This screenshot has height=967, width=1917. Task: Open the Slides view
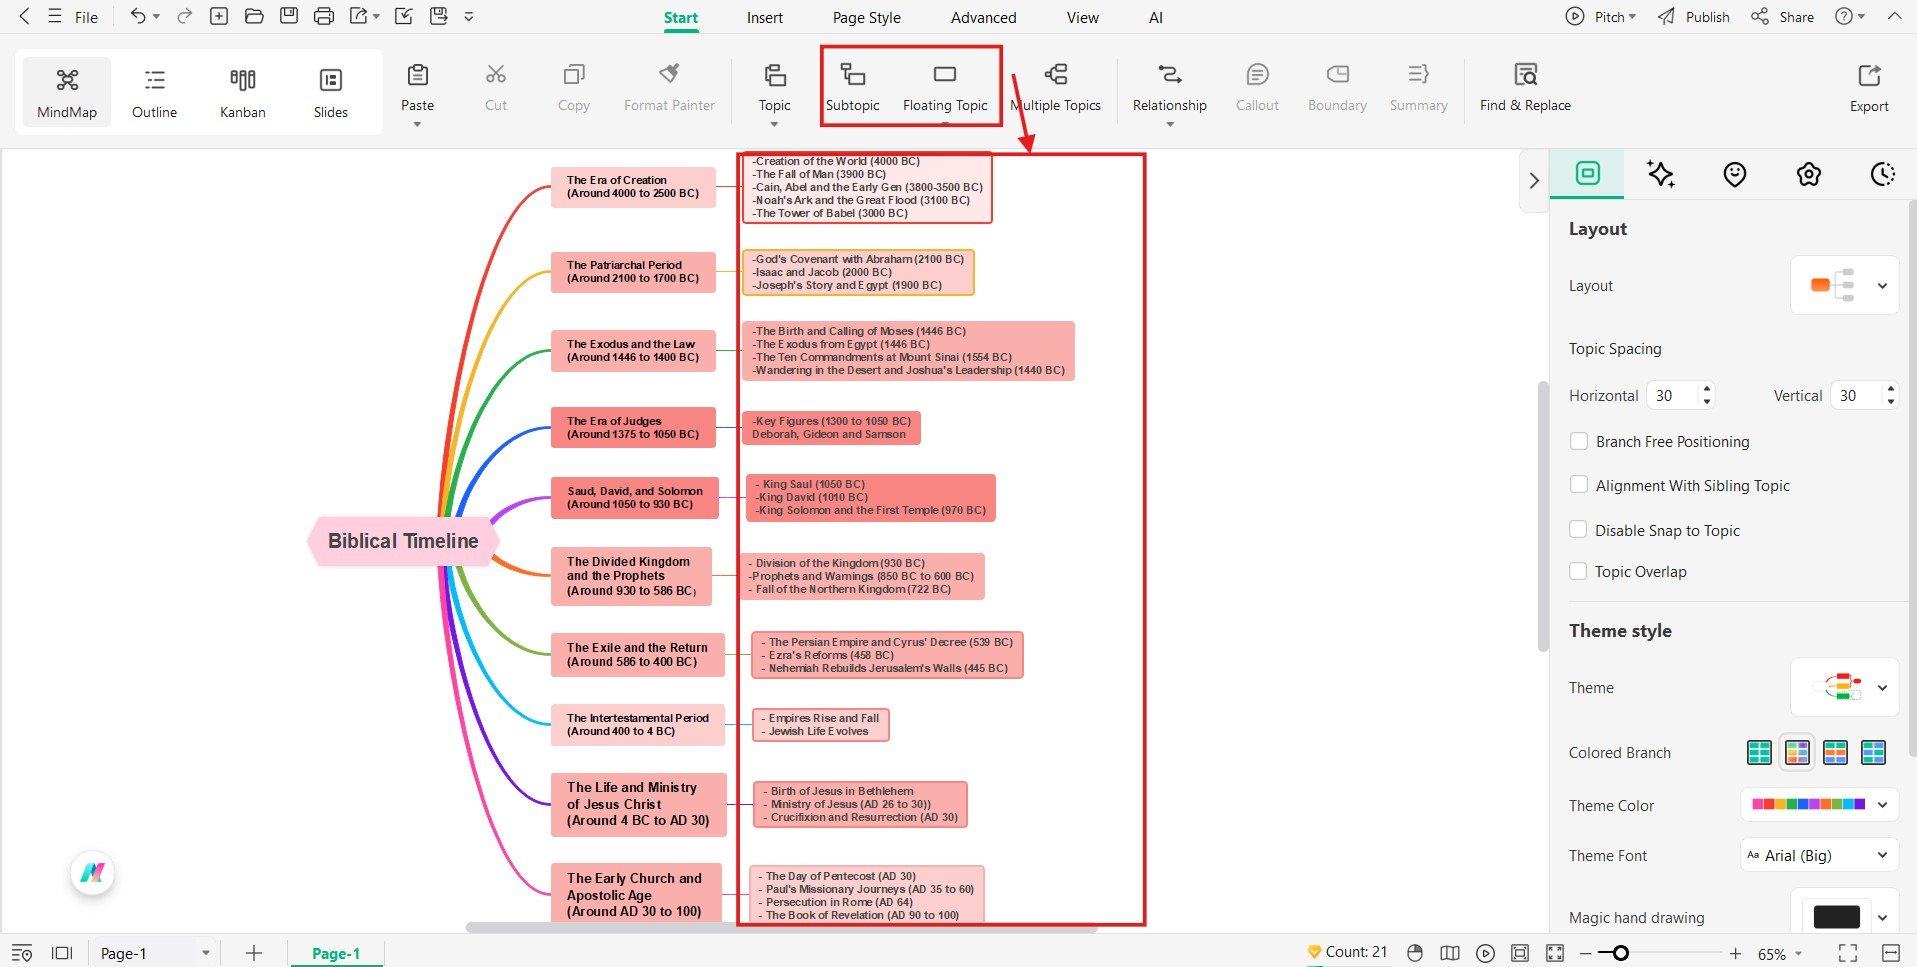331,92
